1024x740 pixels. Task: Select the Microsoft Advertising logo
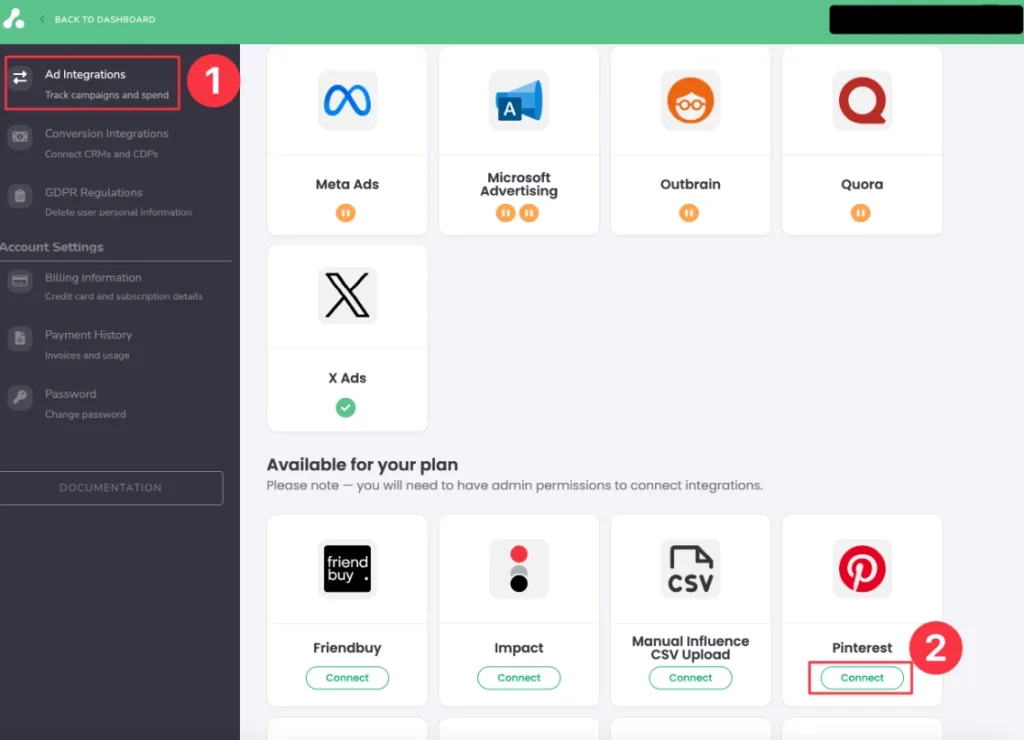tap(519, 100)
